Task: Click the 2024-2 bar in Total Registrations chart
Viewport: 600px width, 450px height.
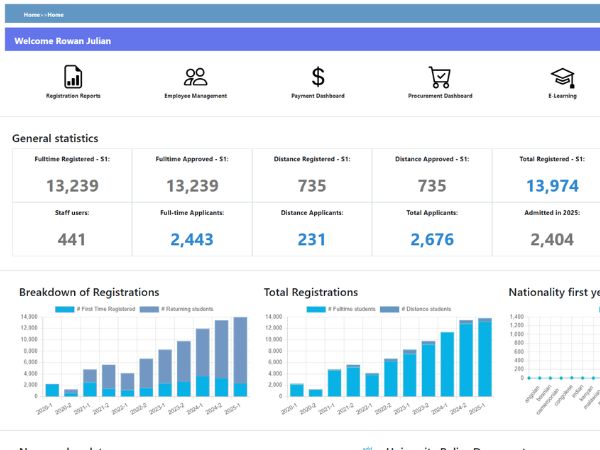Action: 466,358
